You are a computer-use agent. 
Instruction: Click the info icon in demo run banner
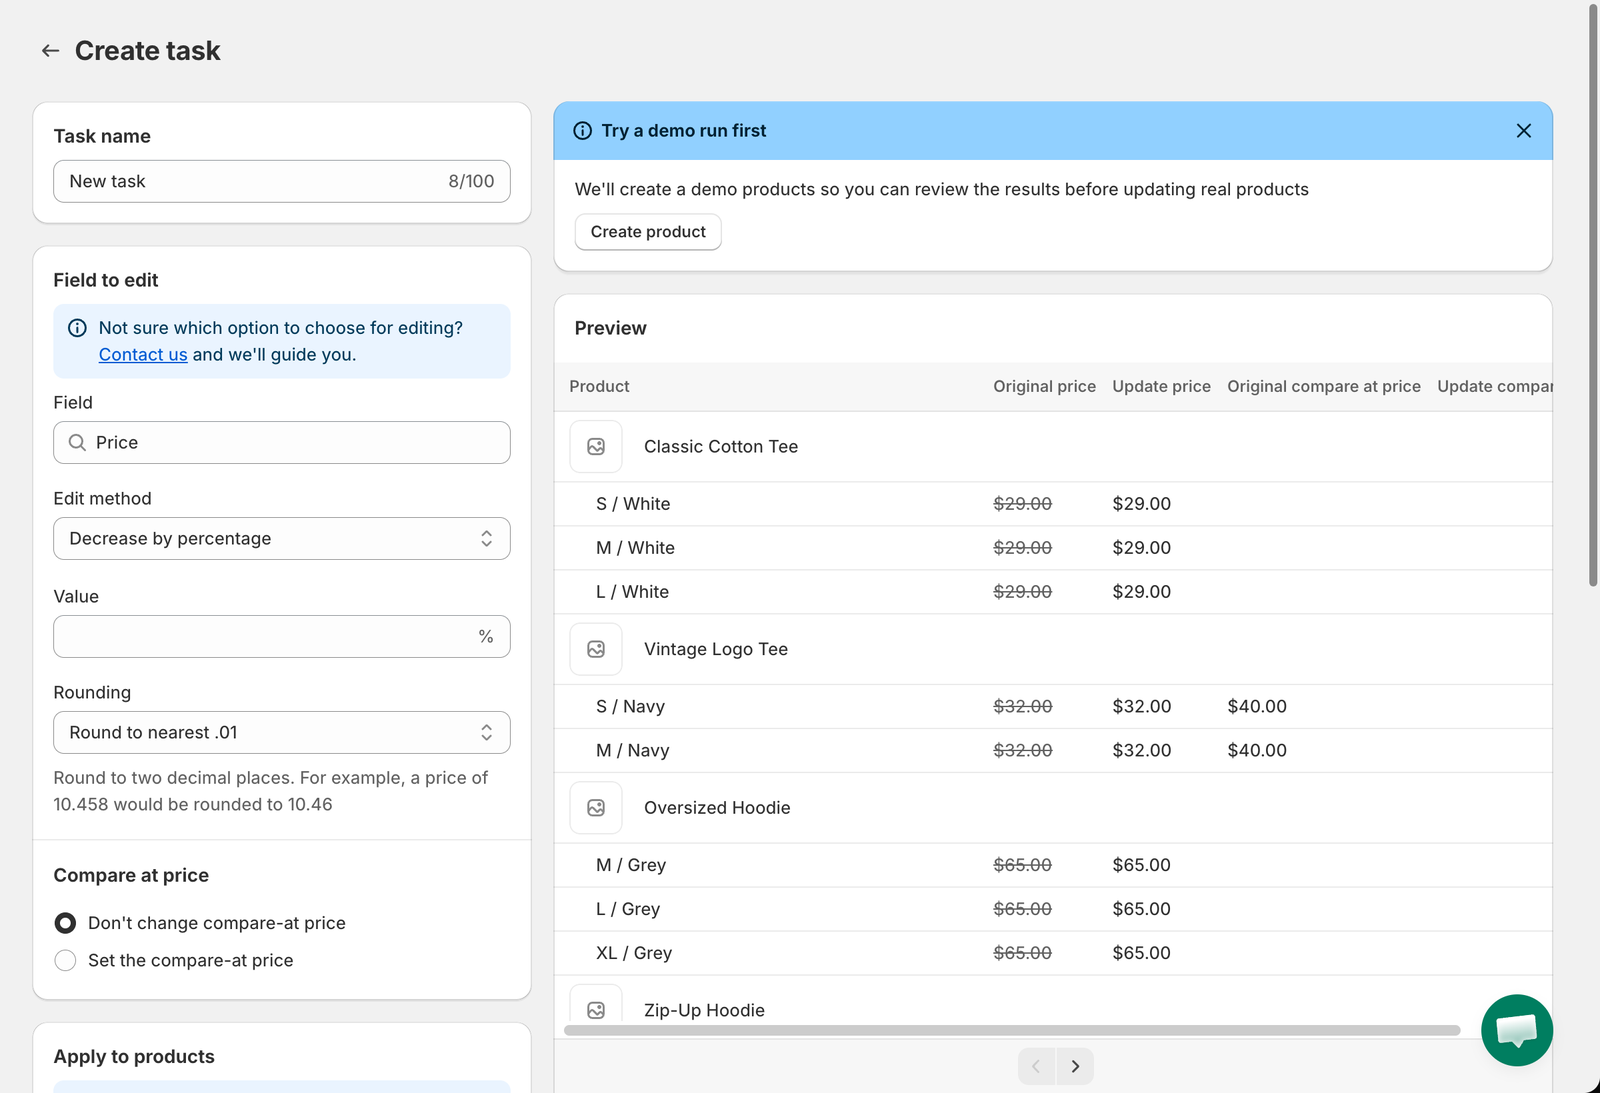coord(582,131)
